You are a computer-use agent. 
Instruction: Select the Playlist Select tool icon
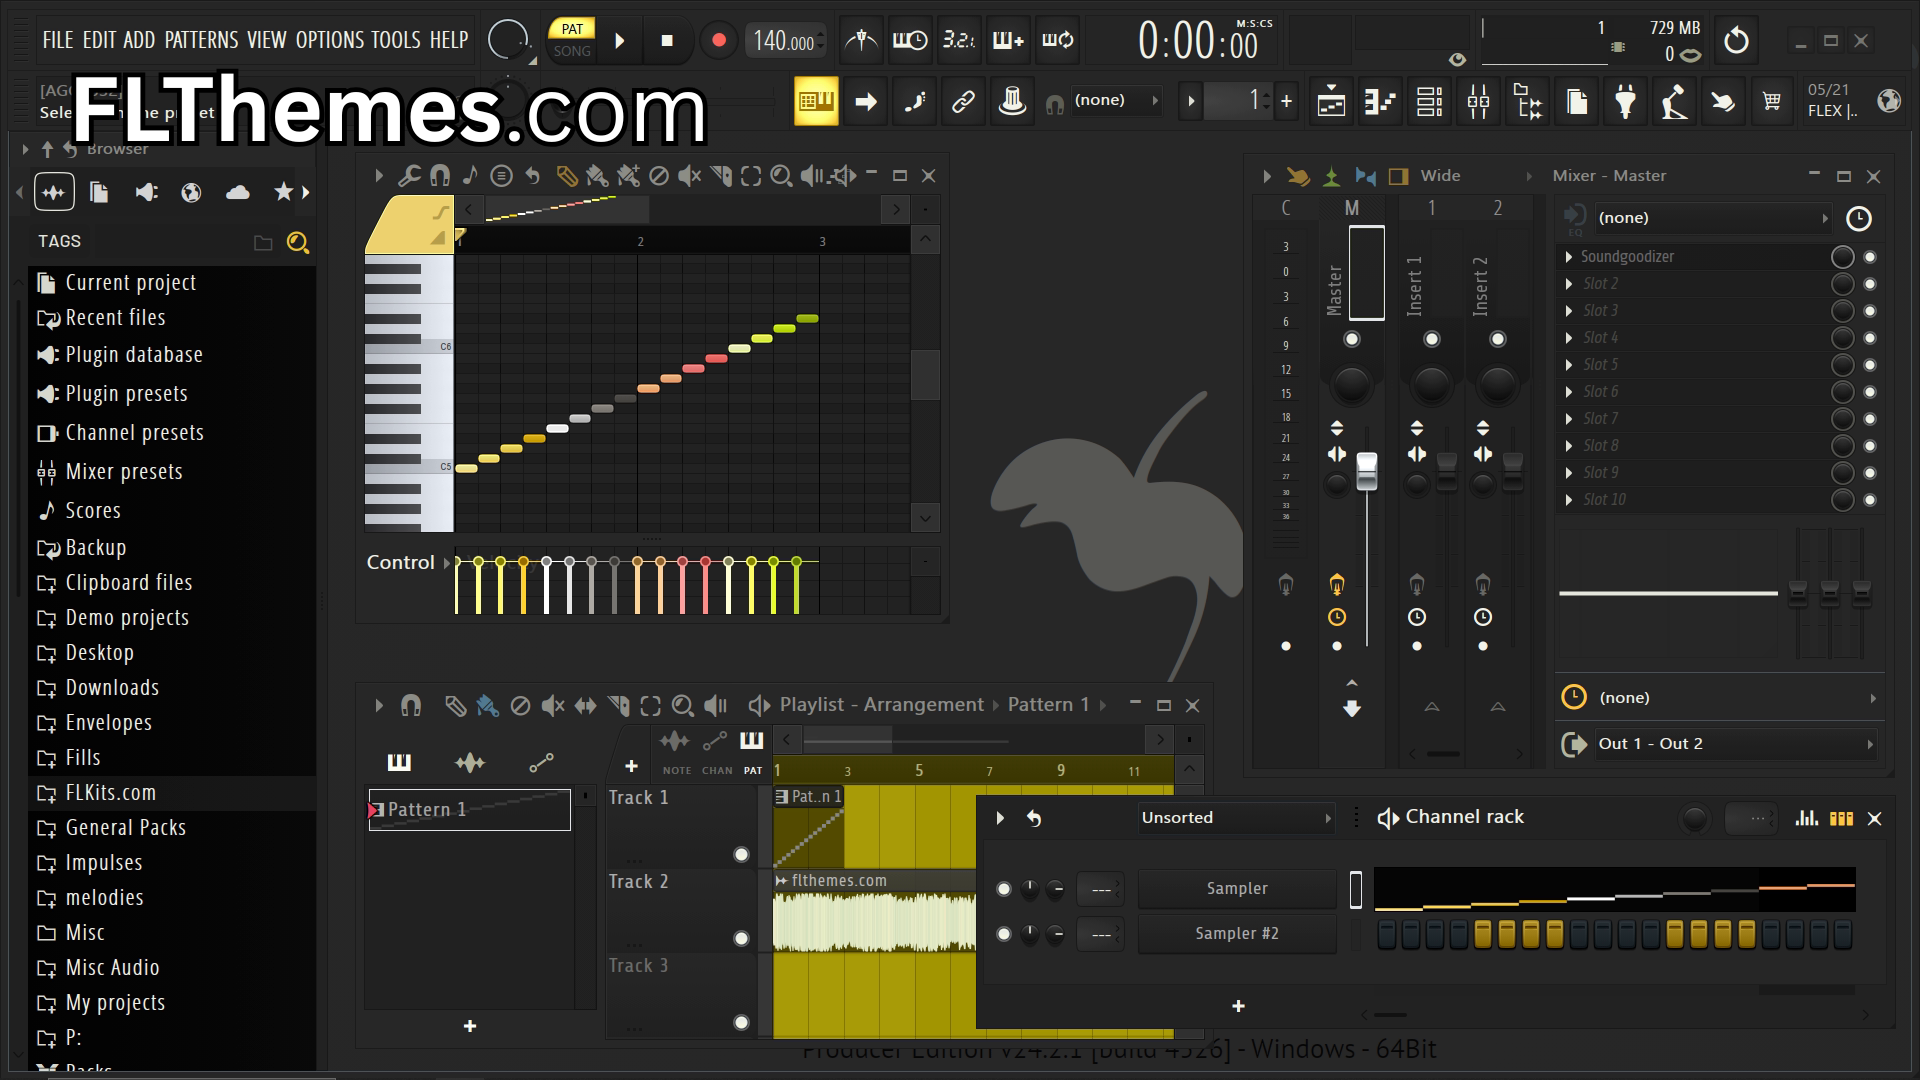click(x=650, y=706)
